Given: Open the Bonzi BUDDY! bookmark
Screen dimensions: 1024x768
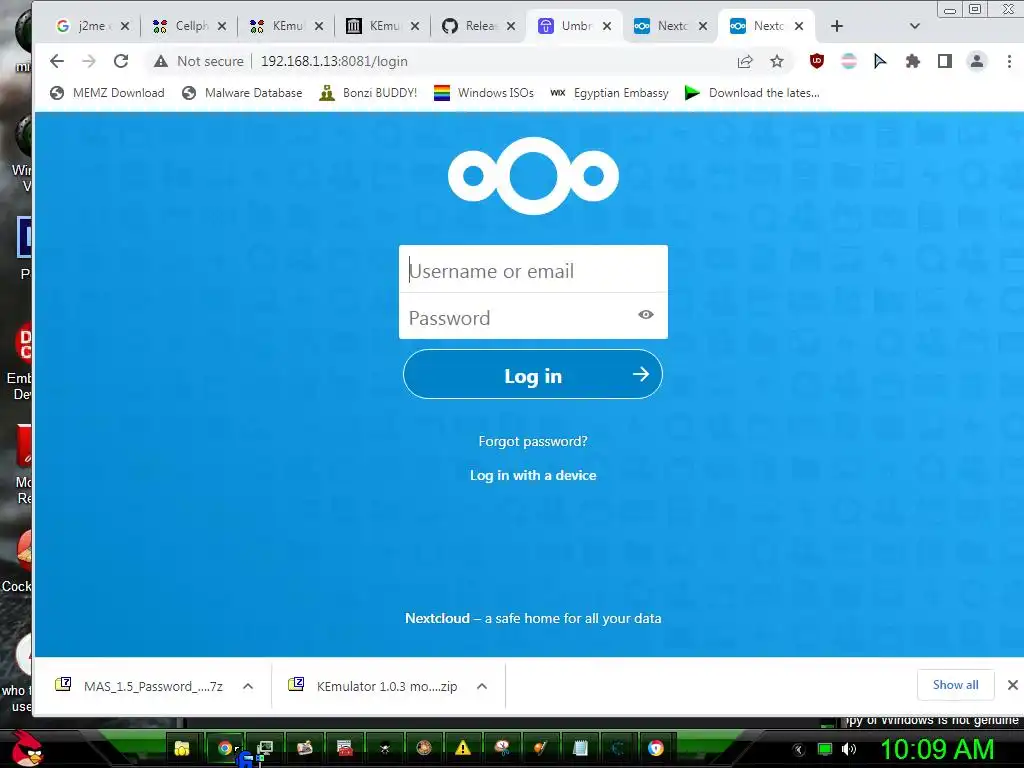Looking at the screenshot, I should click(368, 93).
